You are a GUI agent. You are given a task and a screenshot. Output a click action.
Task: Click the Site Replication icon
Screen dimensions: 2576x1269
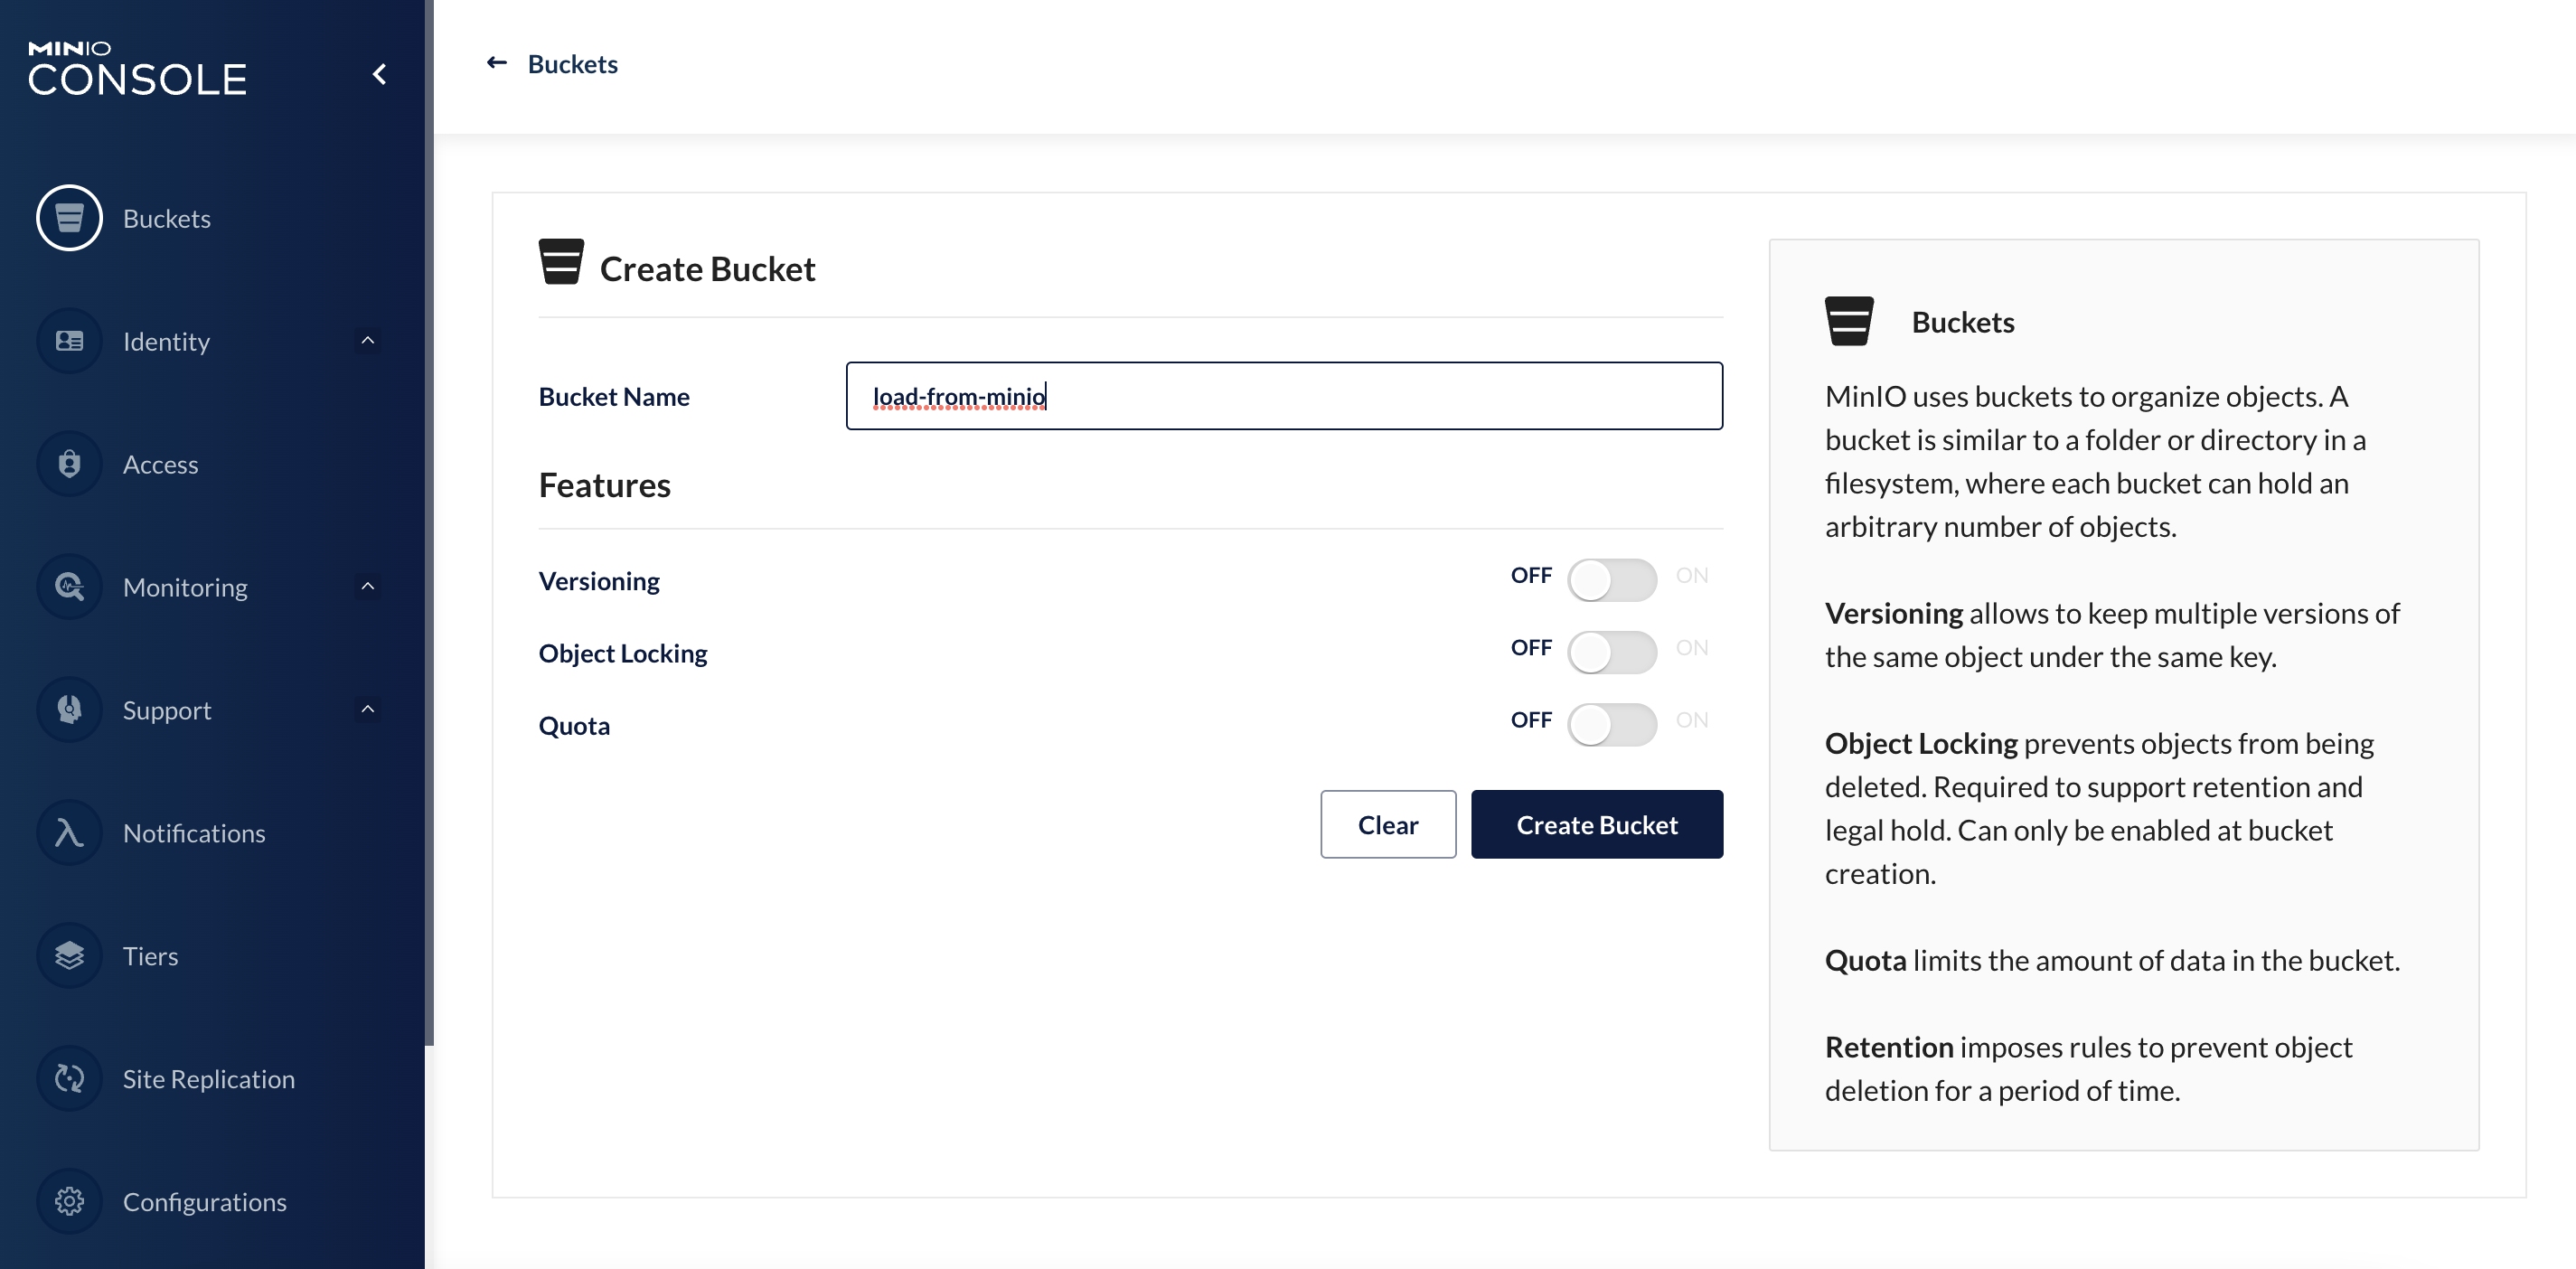[x=68, y=1078]
